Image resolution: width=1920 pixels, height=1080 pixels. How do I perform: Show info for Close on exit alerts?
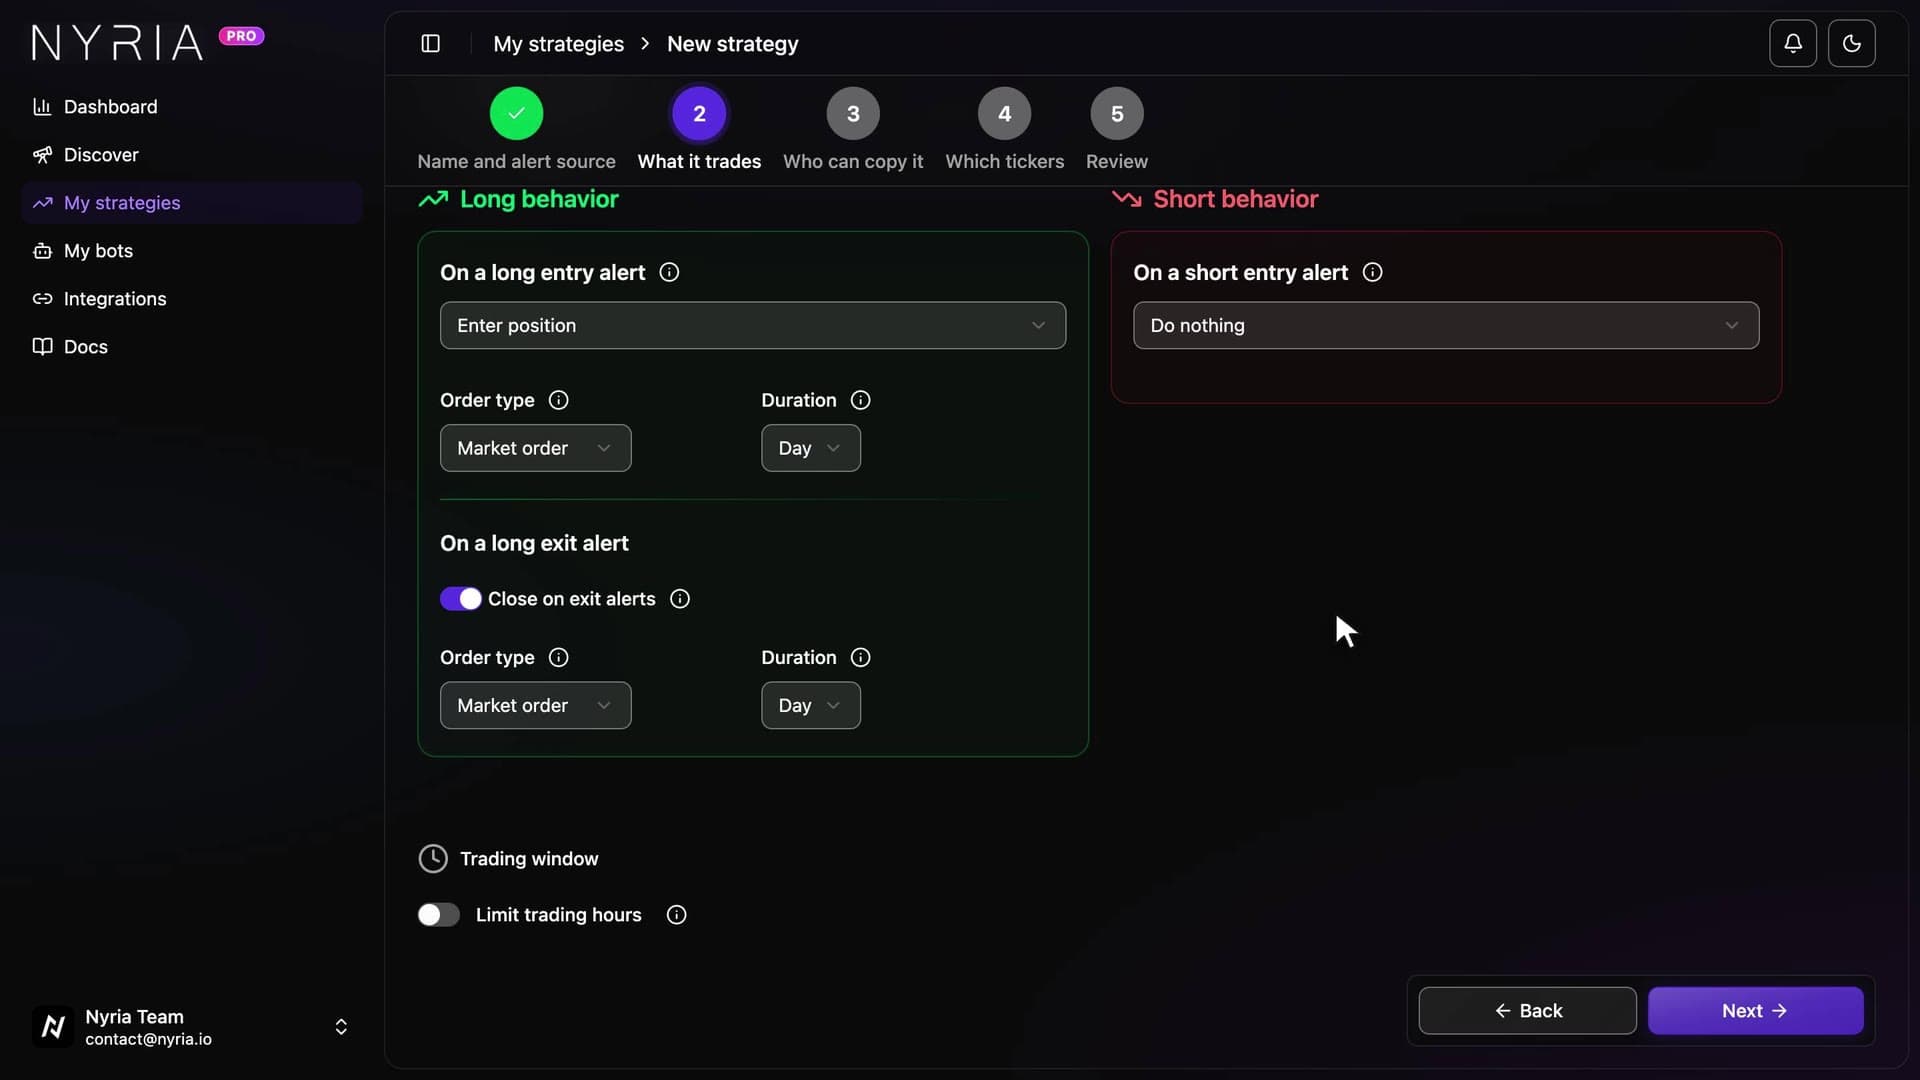(680, 599)
